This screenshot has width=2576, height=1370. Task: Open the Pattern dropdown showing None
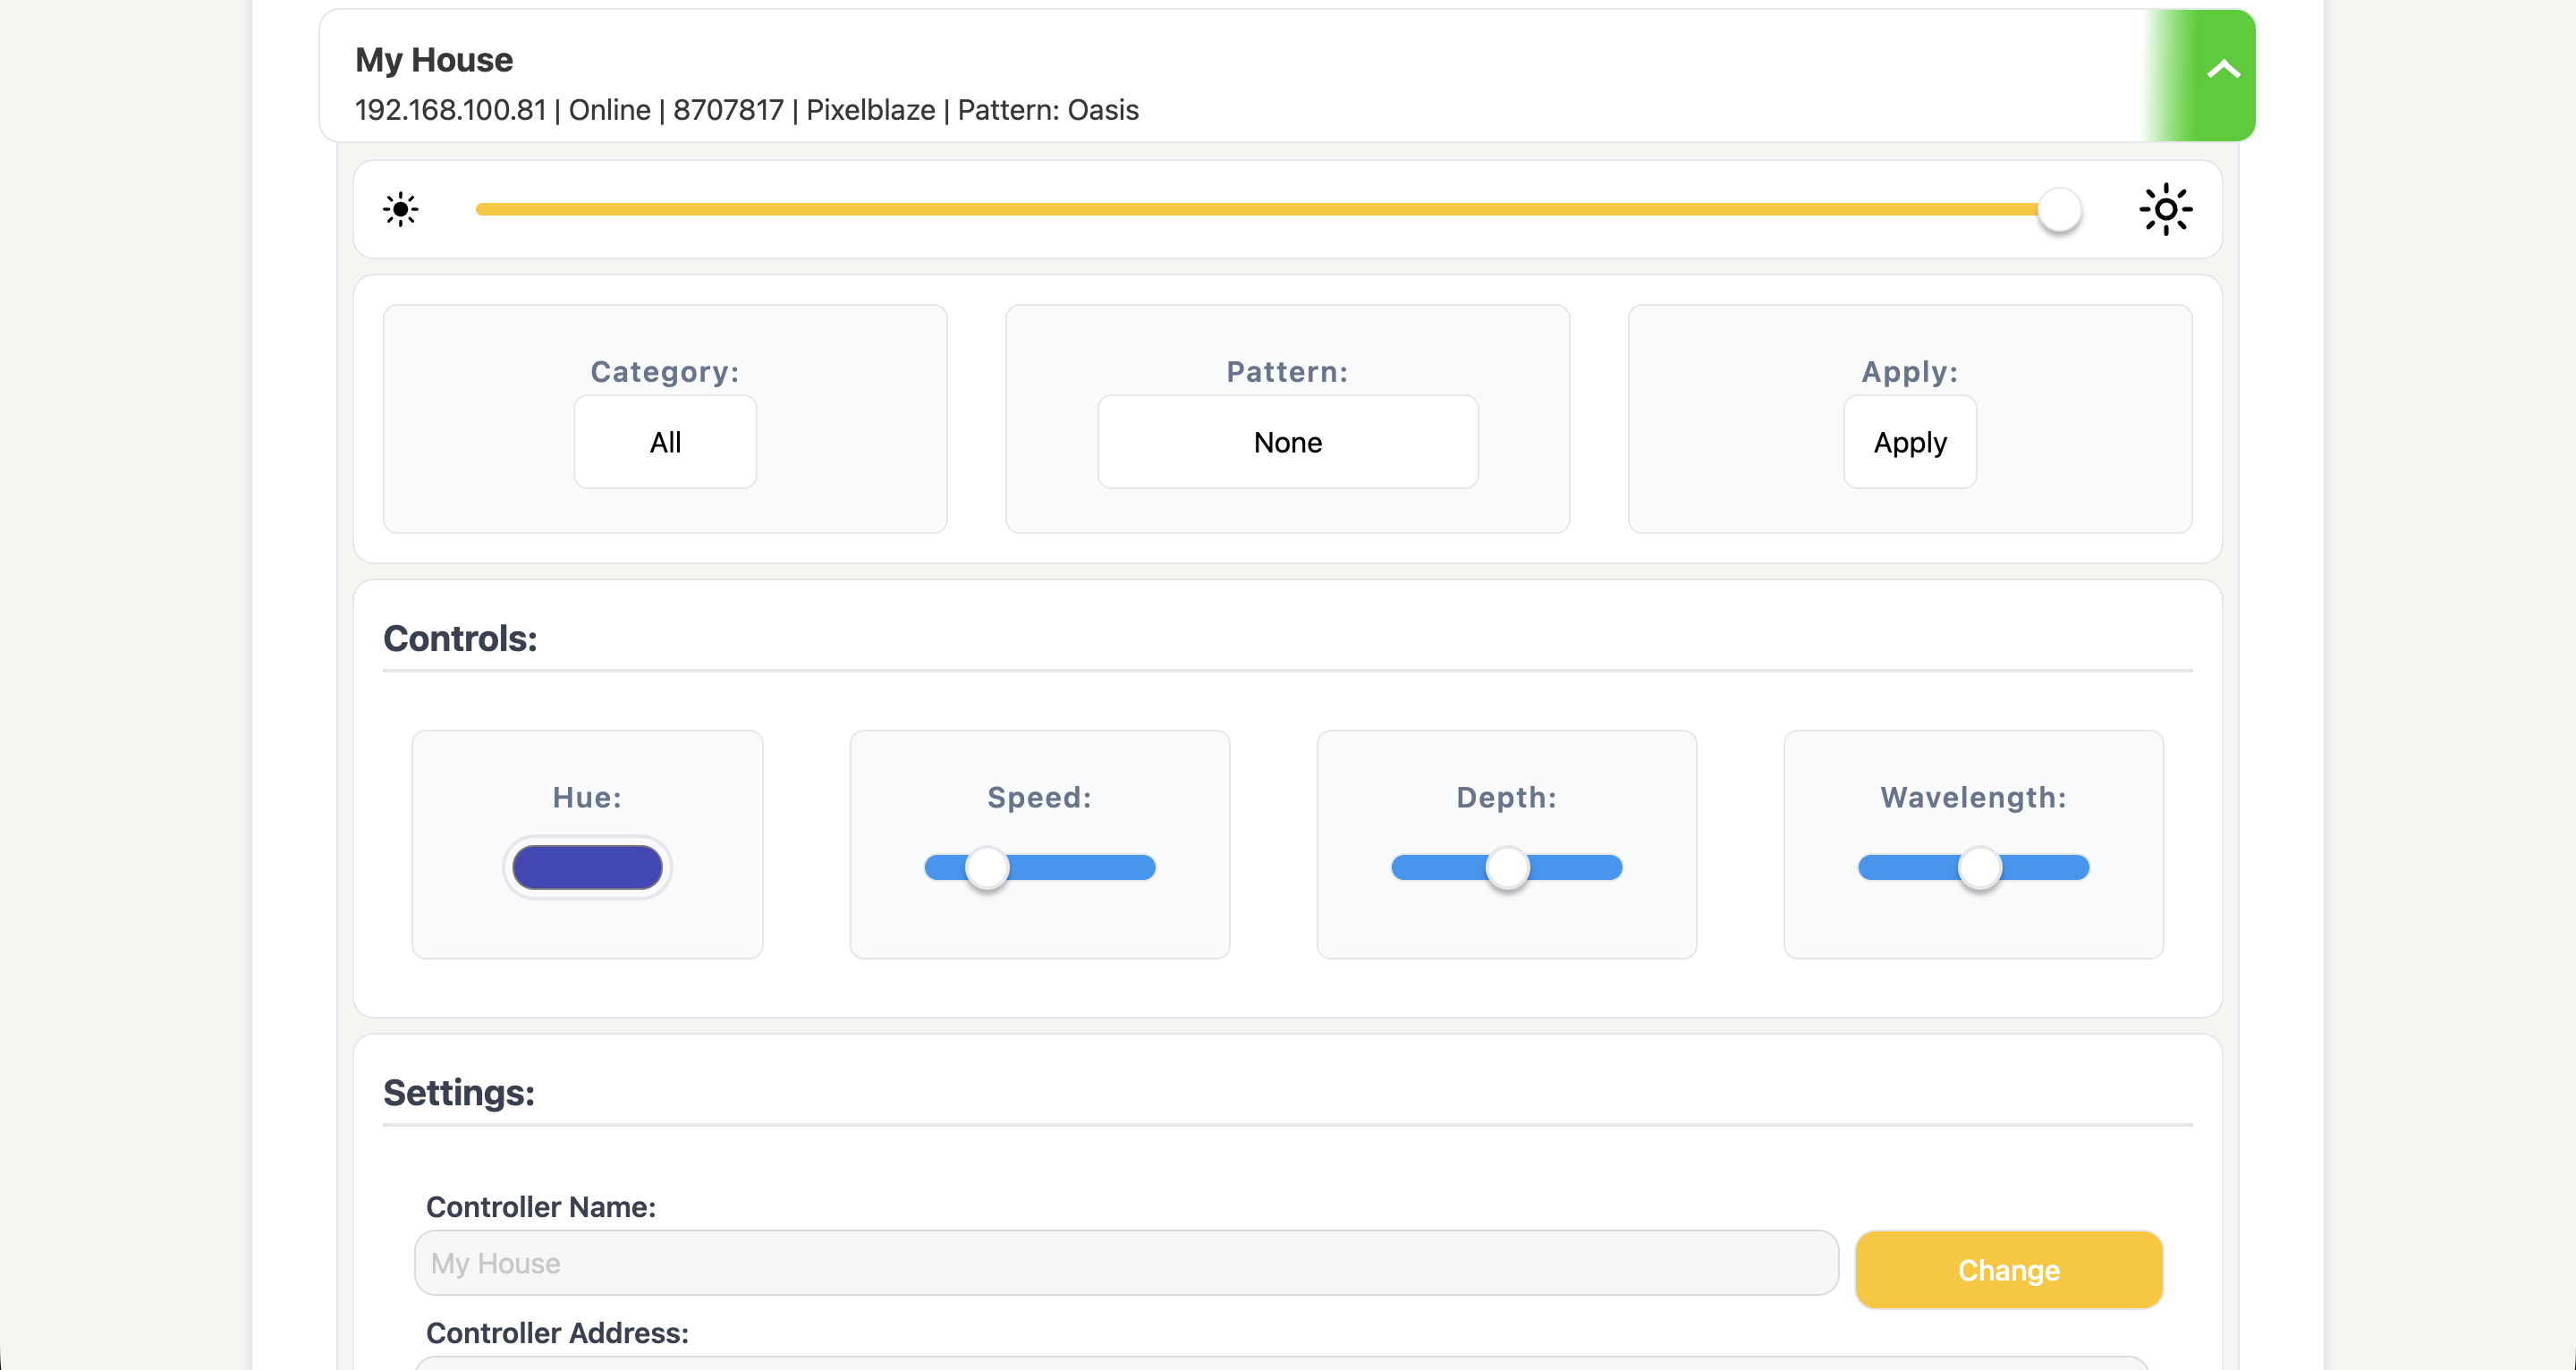coord(1287,442)
